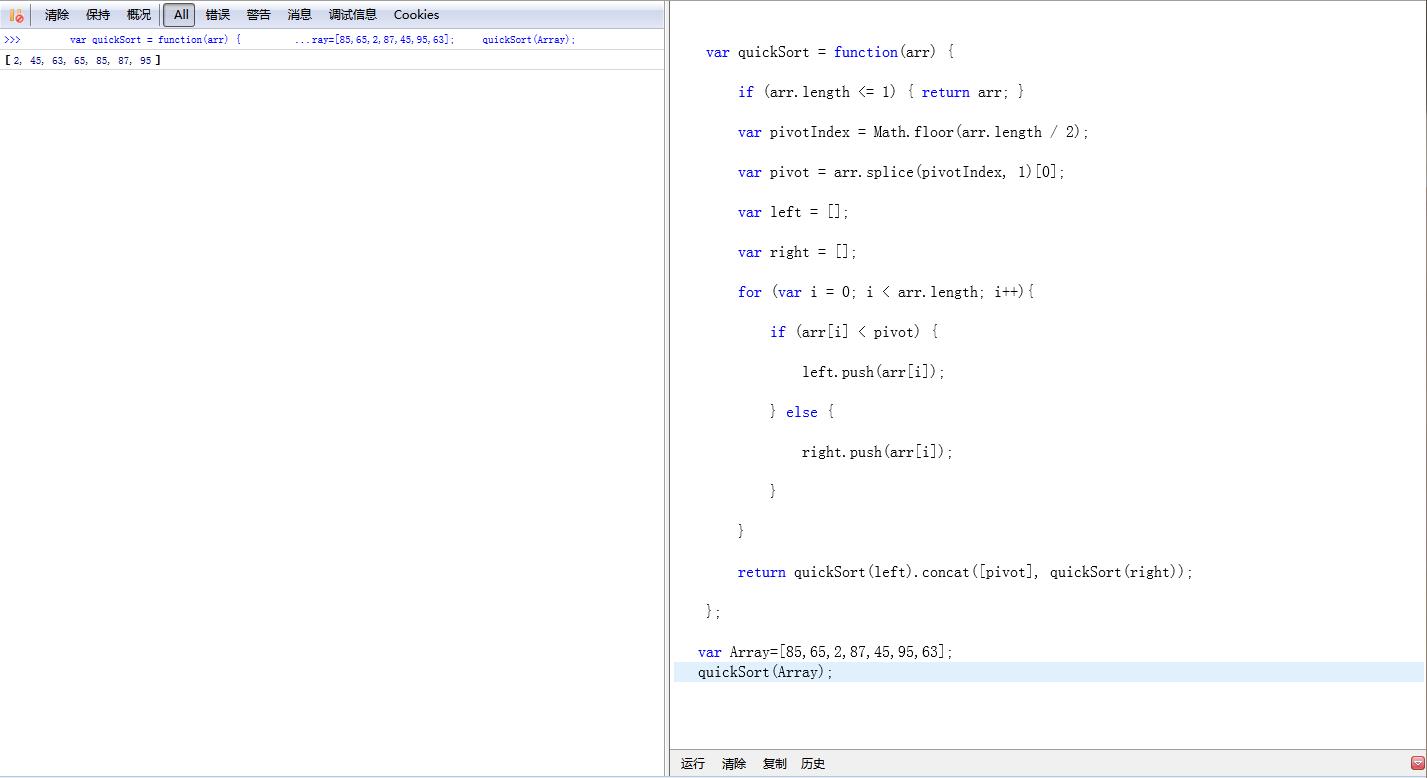Open the 概况 profile button
The image size is (1427, 778).
pyautogui.click(x=139, y=15)
